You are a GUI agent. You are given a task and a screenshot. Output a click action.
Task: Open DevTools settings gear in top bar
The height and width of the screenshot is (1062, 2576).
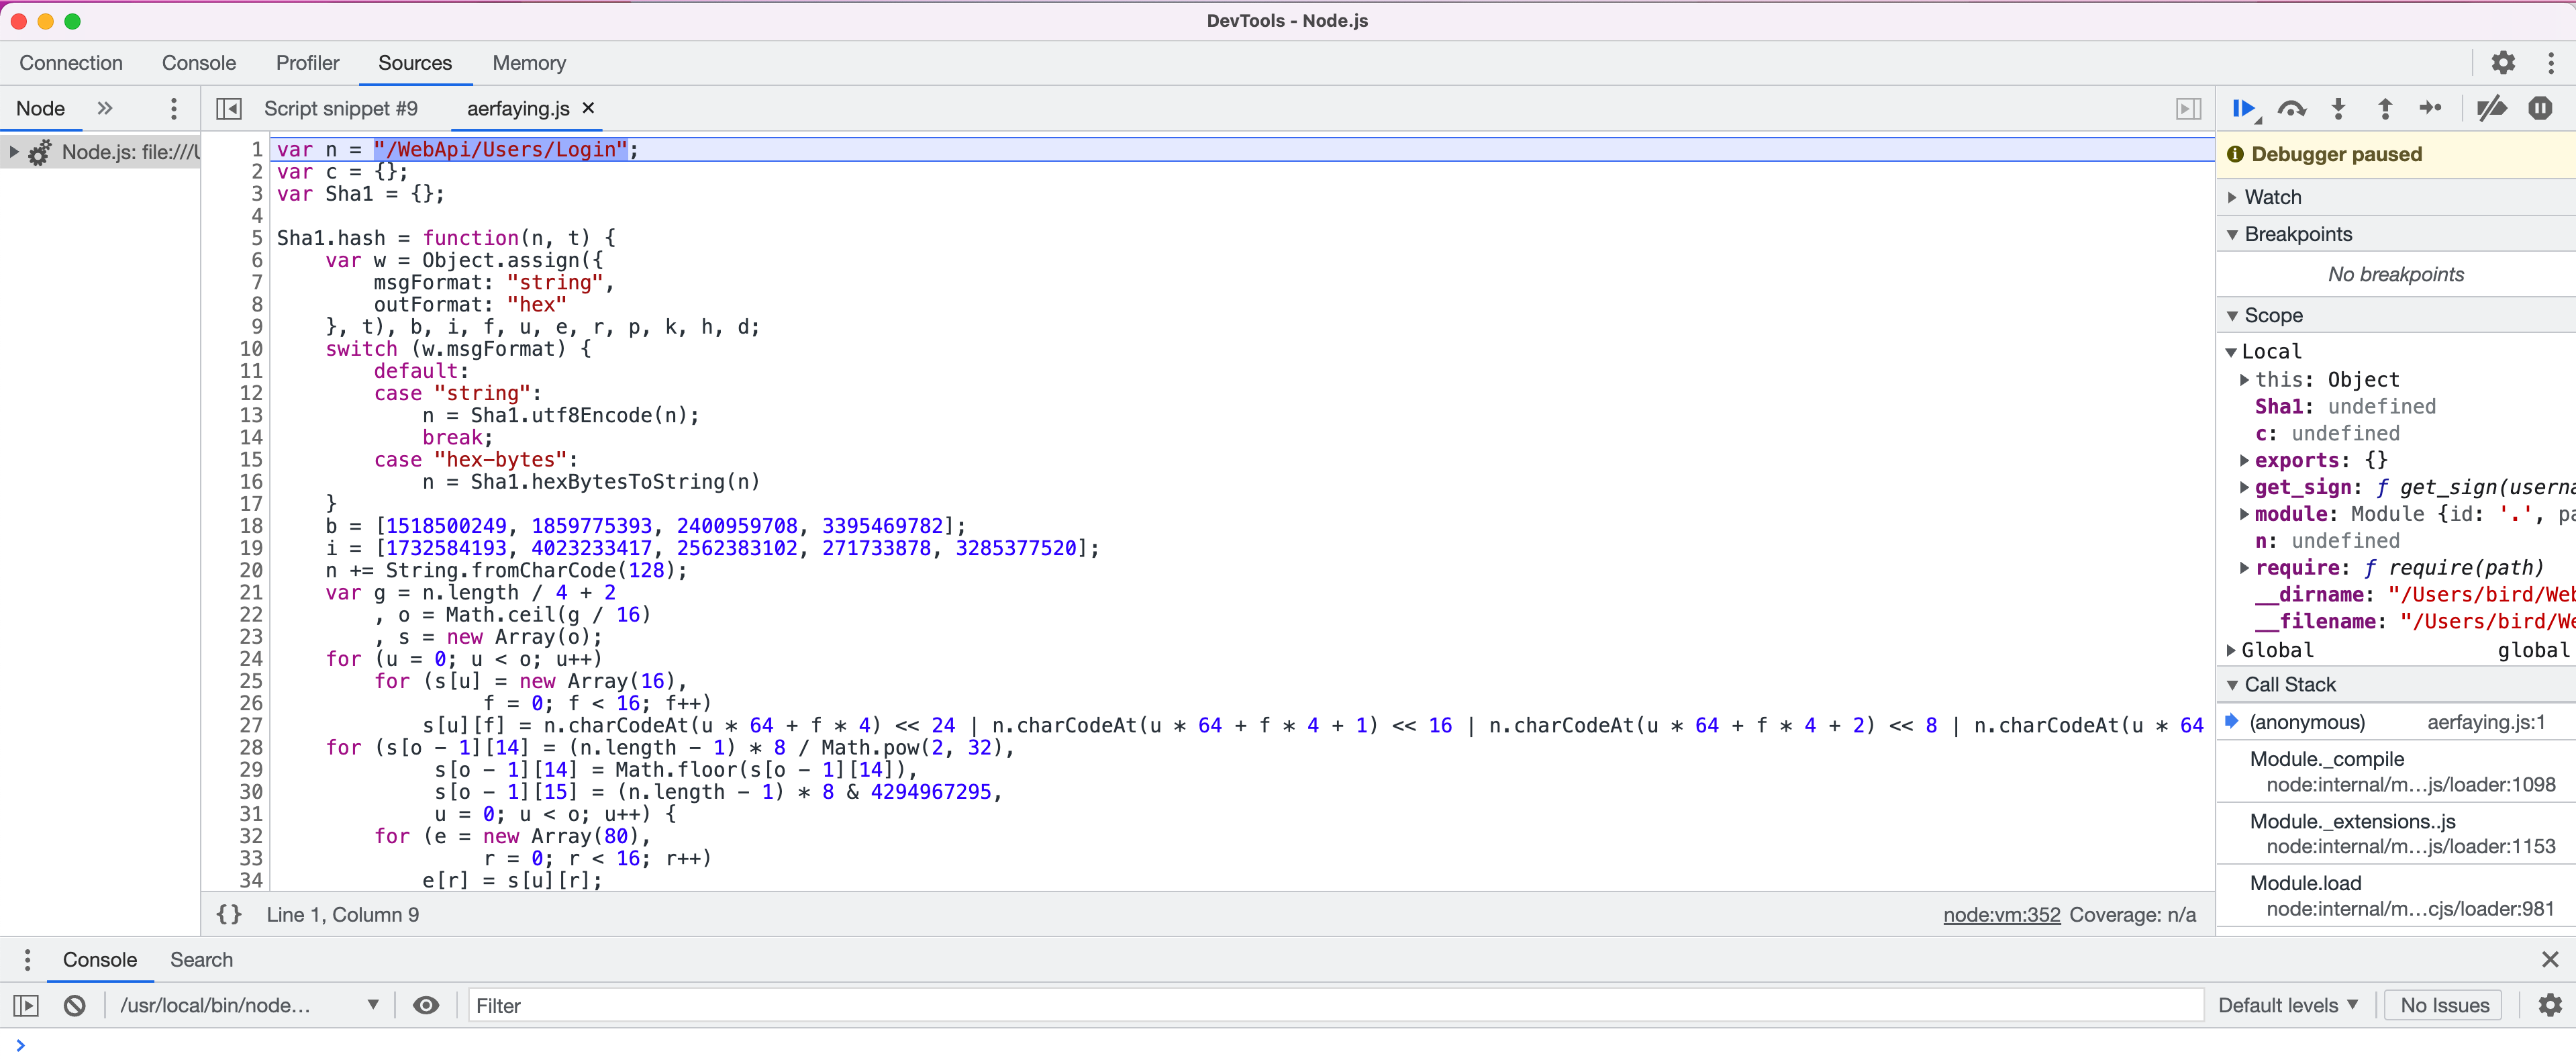coord(2502,63)
